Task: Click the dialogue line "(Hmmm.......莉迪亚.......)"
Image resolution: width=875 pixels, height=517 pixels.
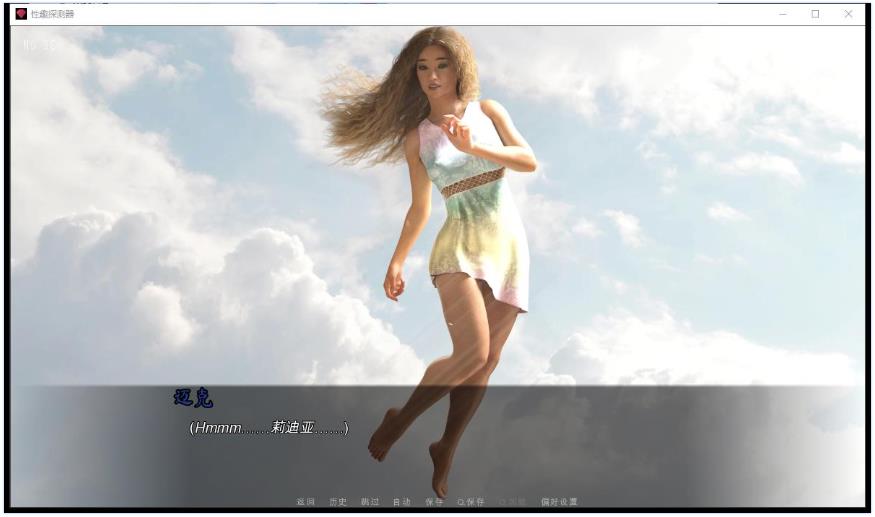Action: pos(268,428)
